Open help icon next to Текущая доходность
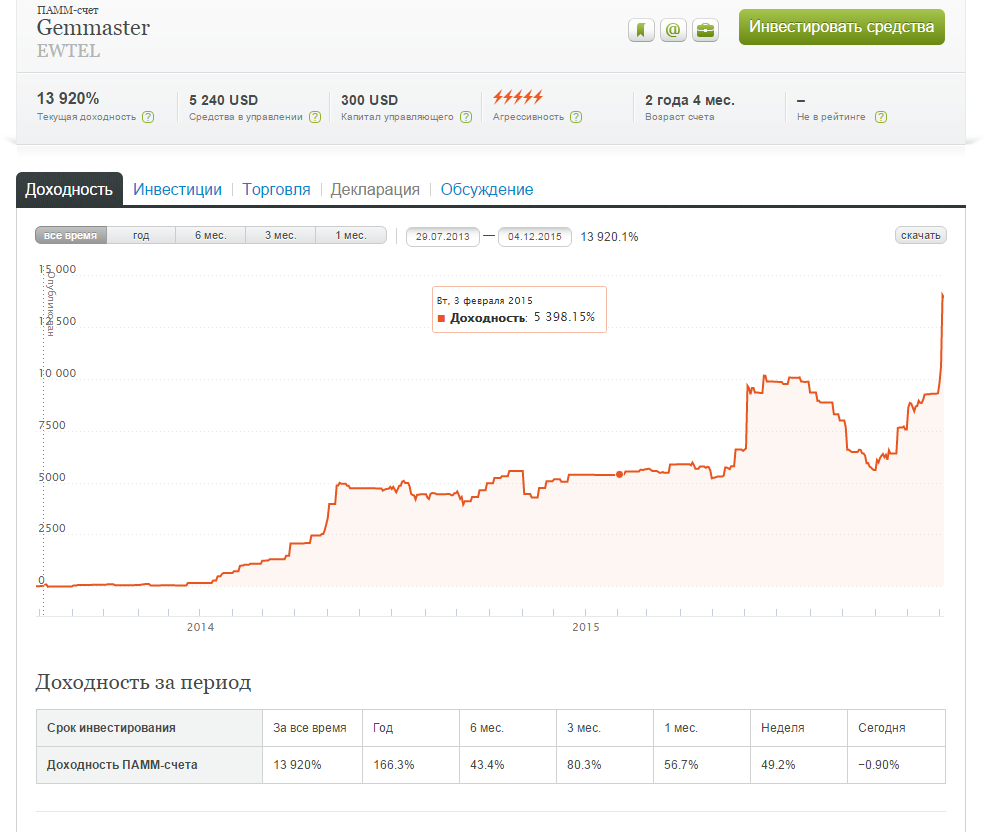Screen dimensions: 984x832 point(148,117)
